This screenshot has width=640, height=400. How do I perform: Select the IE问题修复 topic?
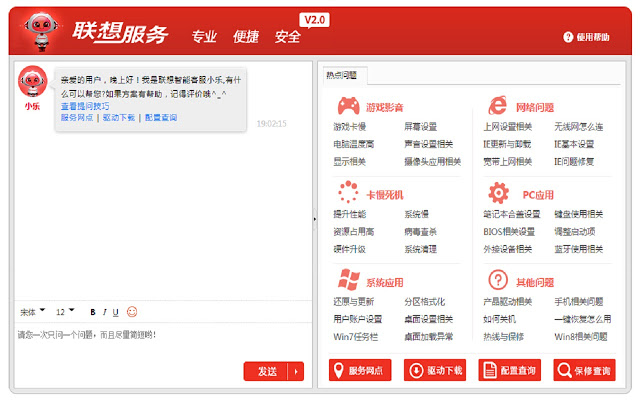tap(574, 162)
